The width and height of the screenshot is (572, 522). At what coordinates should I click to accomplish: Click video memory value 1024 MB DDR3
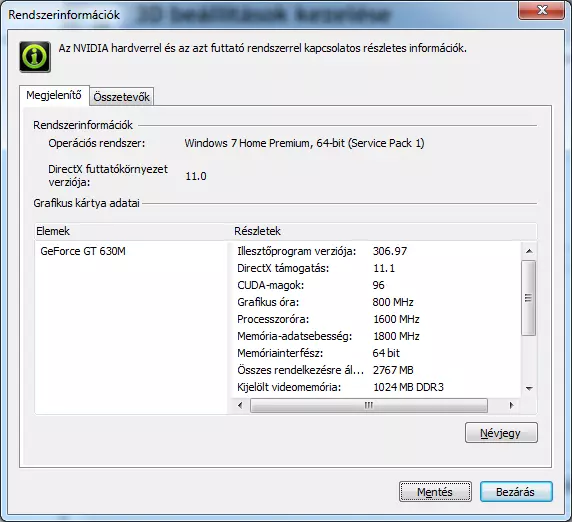pyautogui.click(x=408, y=387)
